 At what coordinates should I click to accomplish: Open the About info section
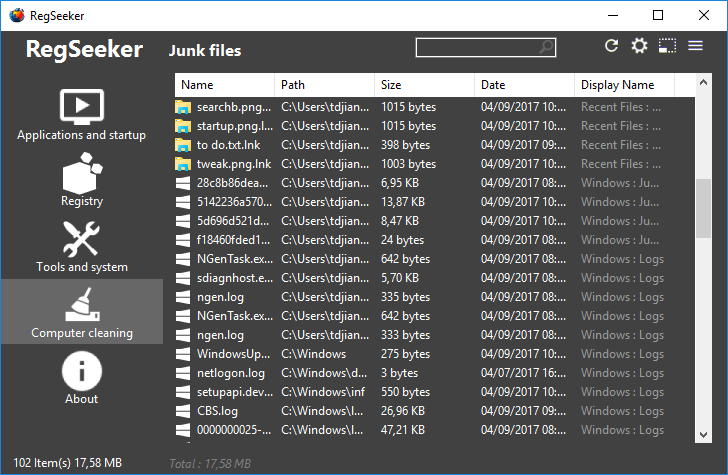tap(82, 378)
